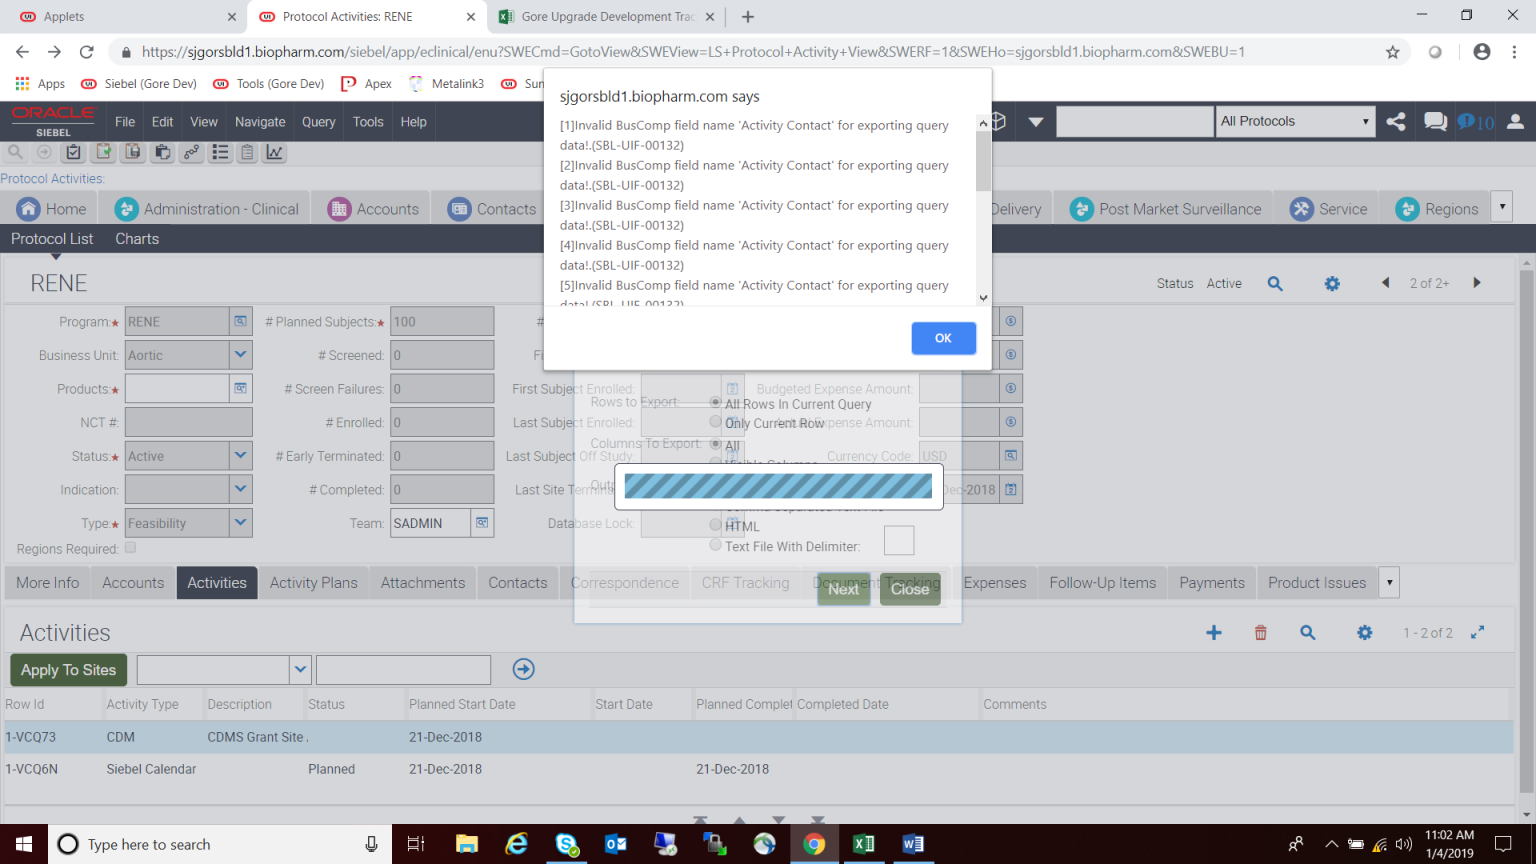
Task: Add a new Activity using the plus icon
Action: point(1213,632)
